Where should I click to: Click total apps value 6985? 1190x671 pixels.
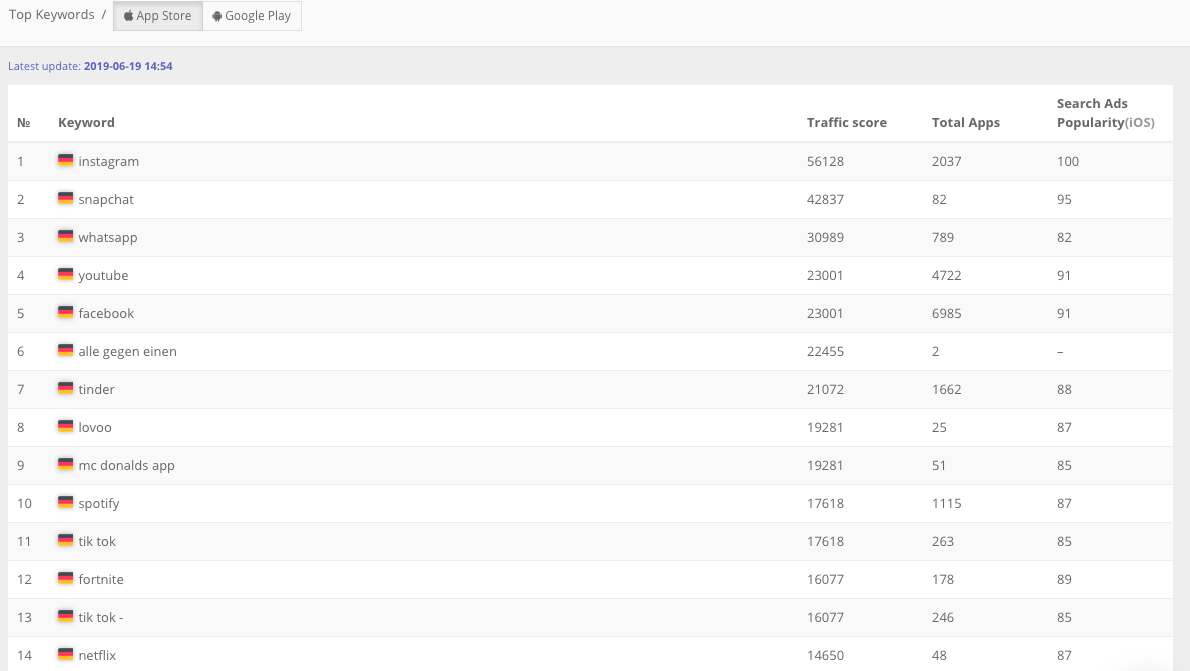946,313
